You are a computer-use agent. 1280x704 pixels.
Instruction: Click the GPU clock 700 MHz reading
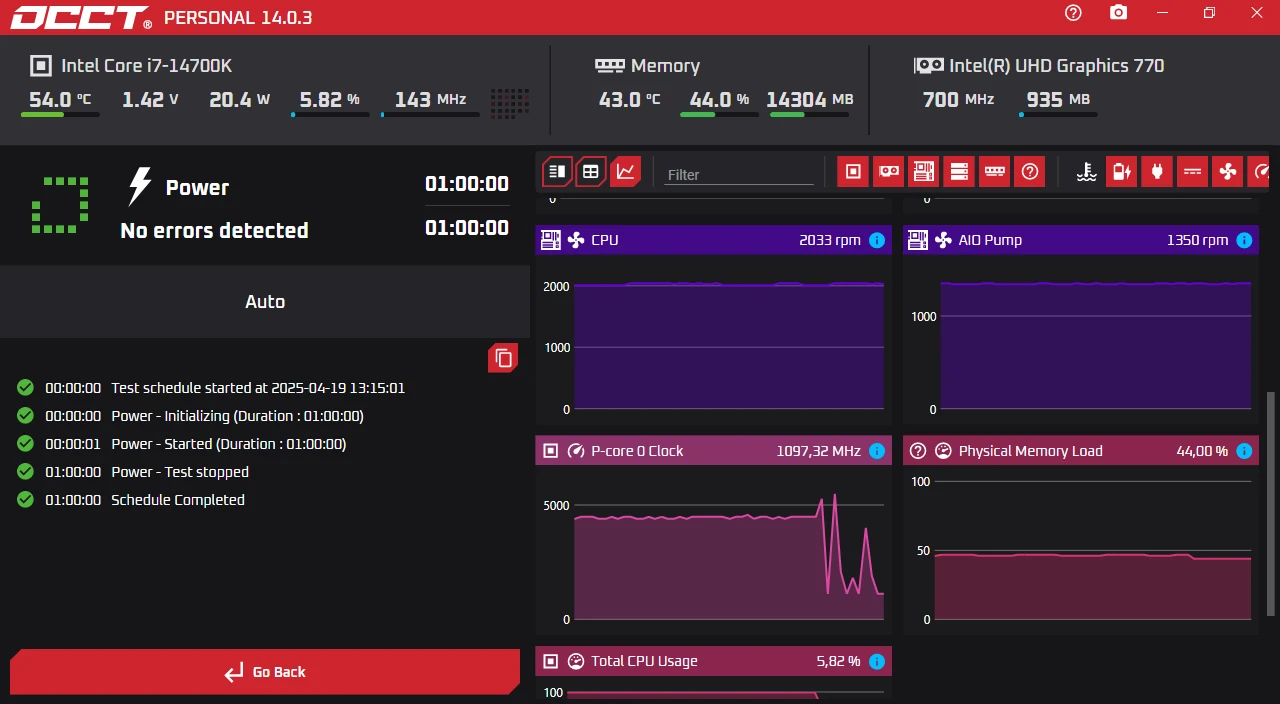click(958, 99)
